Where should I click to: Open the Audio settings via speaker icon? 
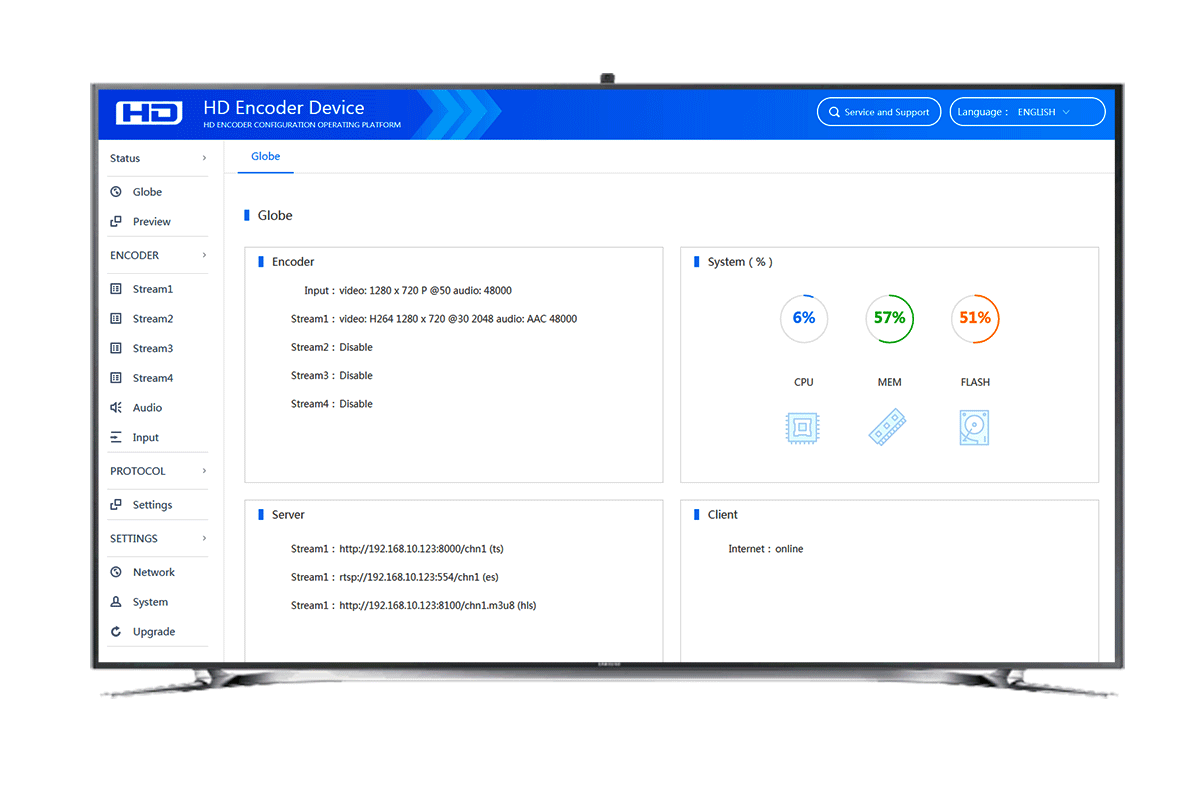(117, 407)
